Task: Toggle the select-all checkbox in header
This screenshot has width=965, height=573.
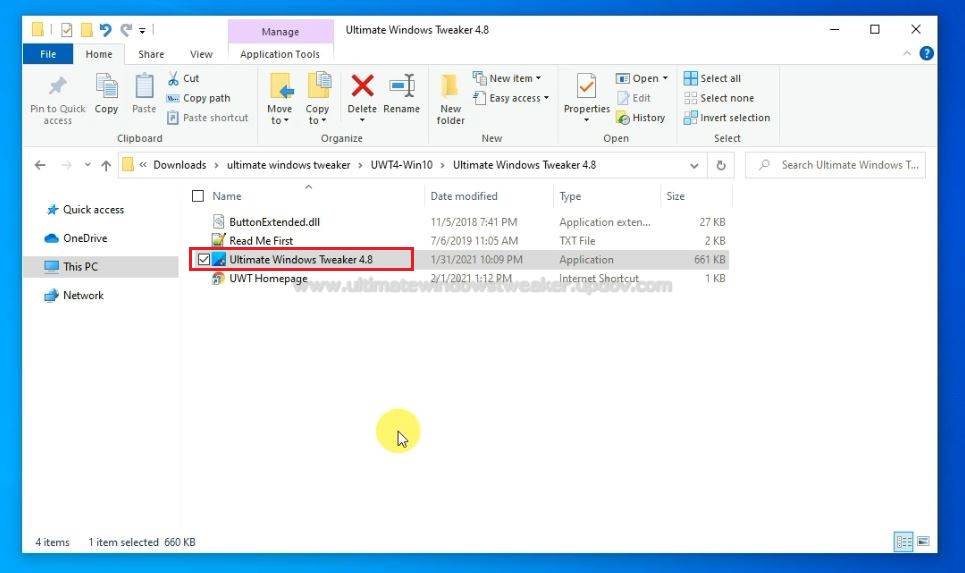Action: pyautogui.click(x=198, y=196)
